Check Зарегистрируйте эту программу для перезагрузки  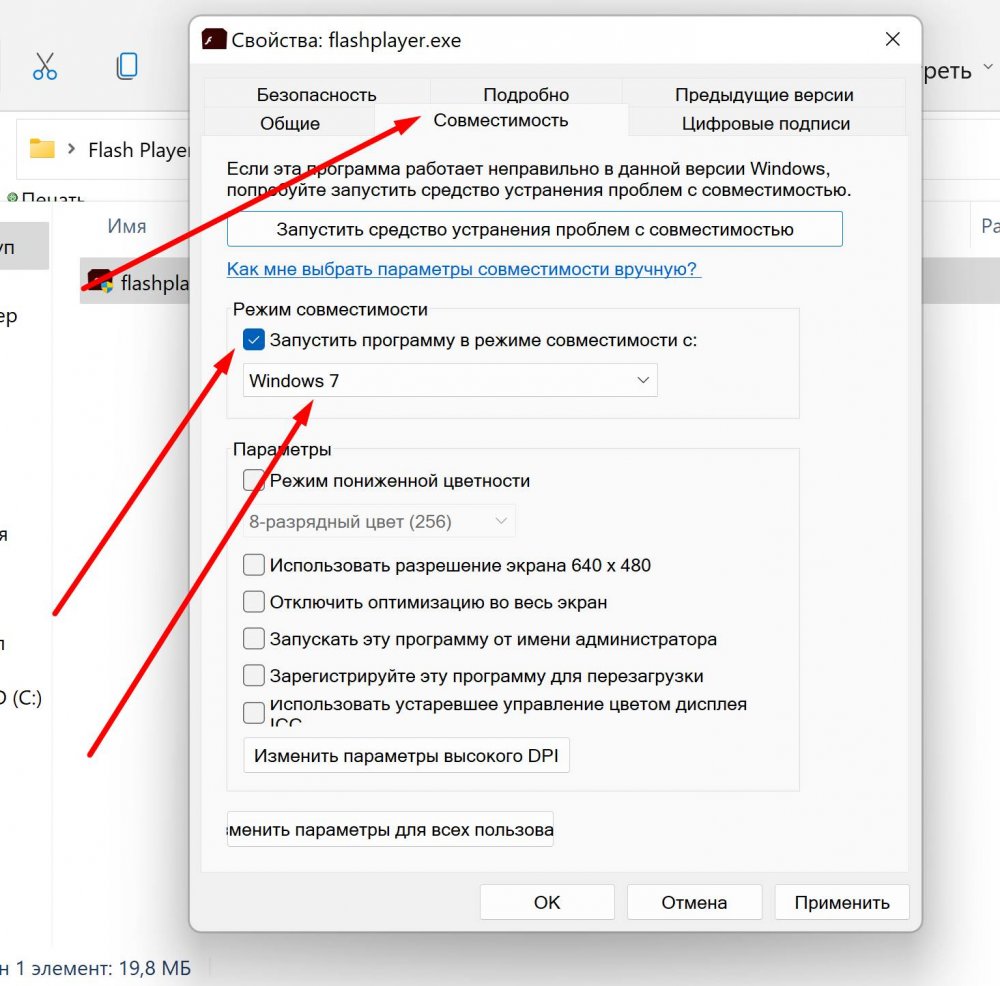click(x=254, y=675)
